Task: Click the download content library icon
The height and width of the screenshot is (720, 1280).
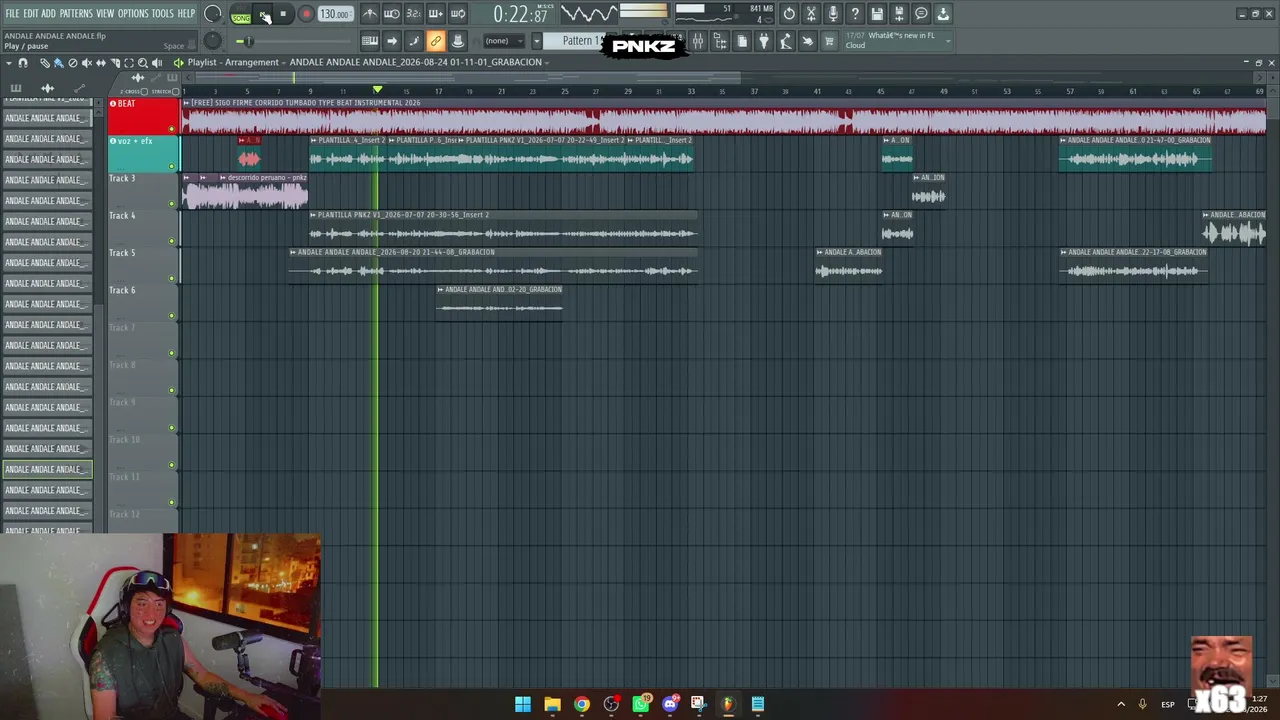Action: pos(943,14)
